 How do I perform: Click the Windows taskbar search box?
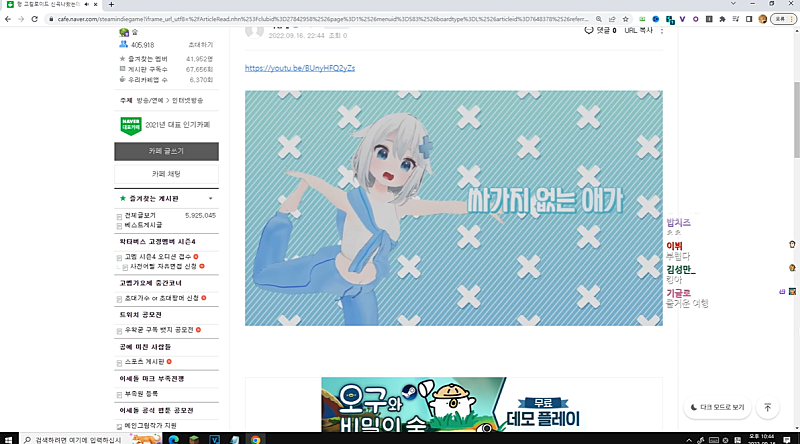pos(92,439)
